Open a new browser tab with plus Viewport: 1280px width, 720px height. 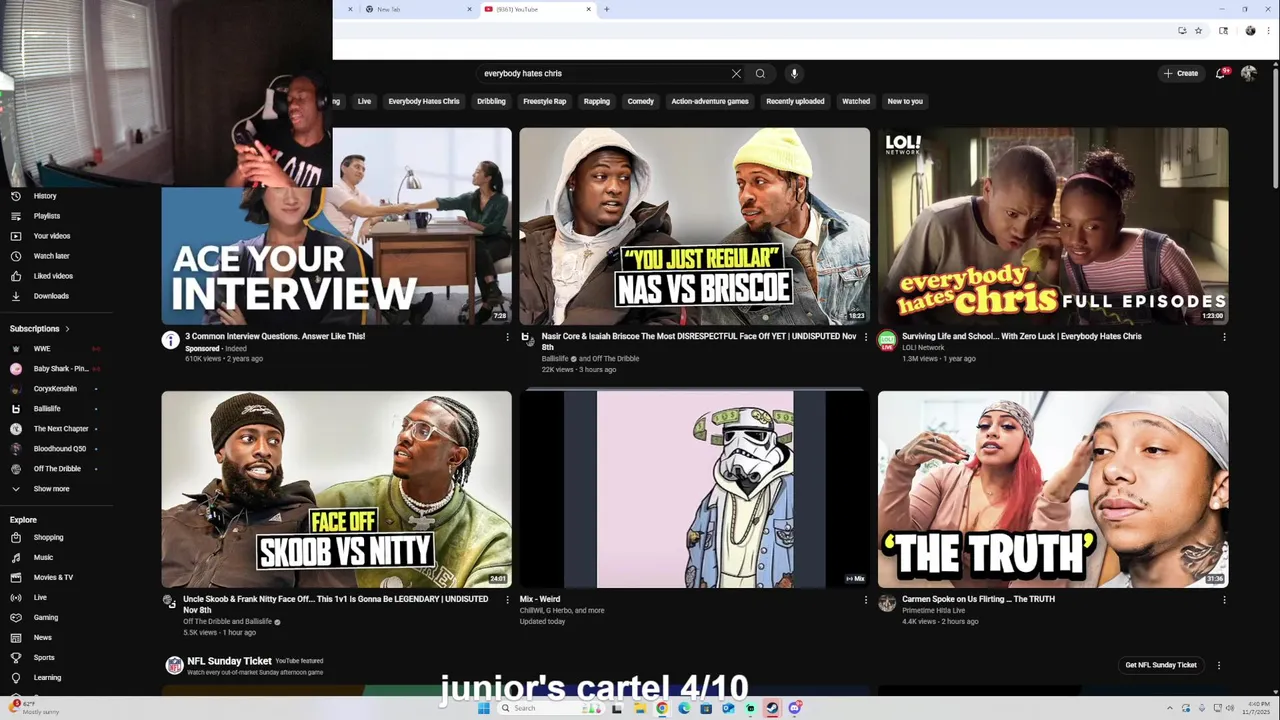(606, 9)
